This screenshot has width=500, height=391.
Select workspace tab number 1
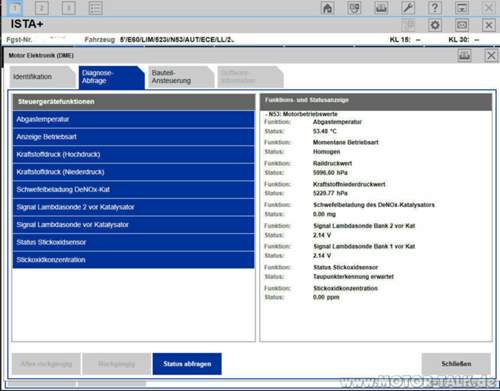tap(15, 8)
